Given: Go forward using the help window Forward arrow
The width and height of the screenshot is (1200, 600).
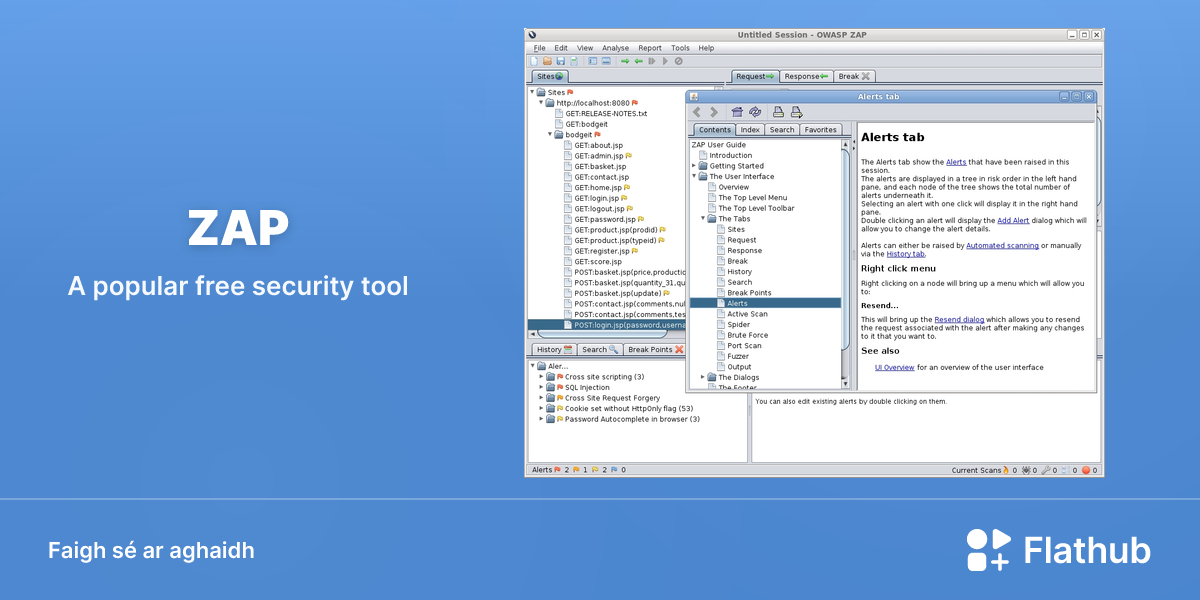Looking at the screenshot, I should tap(714, 112).
